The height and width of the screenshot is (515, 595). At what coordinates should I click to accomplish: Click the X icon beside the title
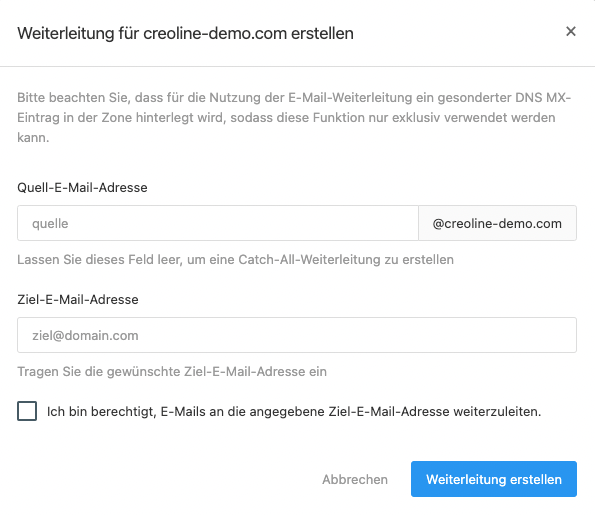571,31
